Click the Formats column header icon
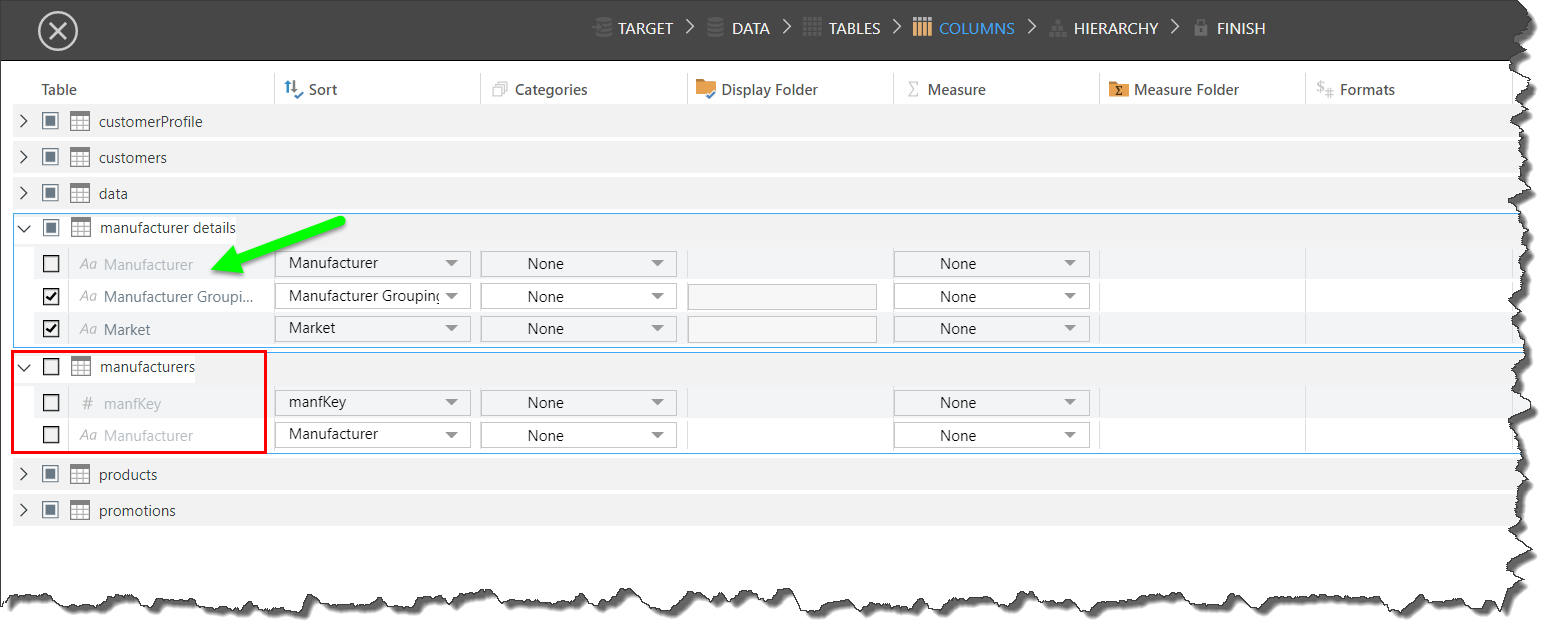 [x=1325, y=89]
